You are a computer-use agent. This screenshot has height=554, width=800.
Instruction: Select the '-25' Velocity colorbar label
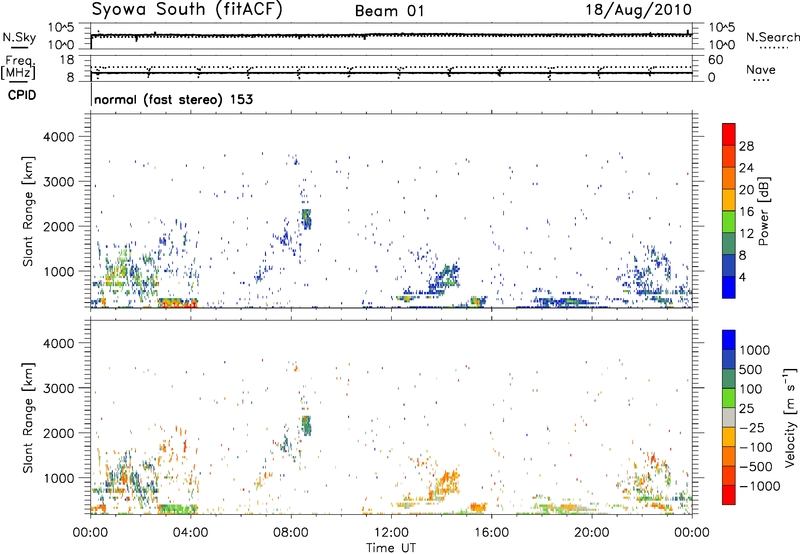point(752,427)
